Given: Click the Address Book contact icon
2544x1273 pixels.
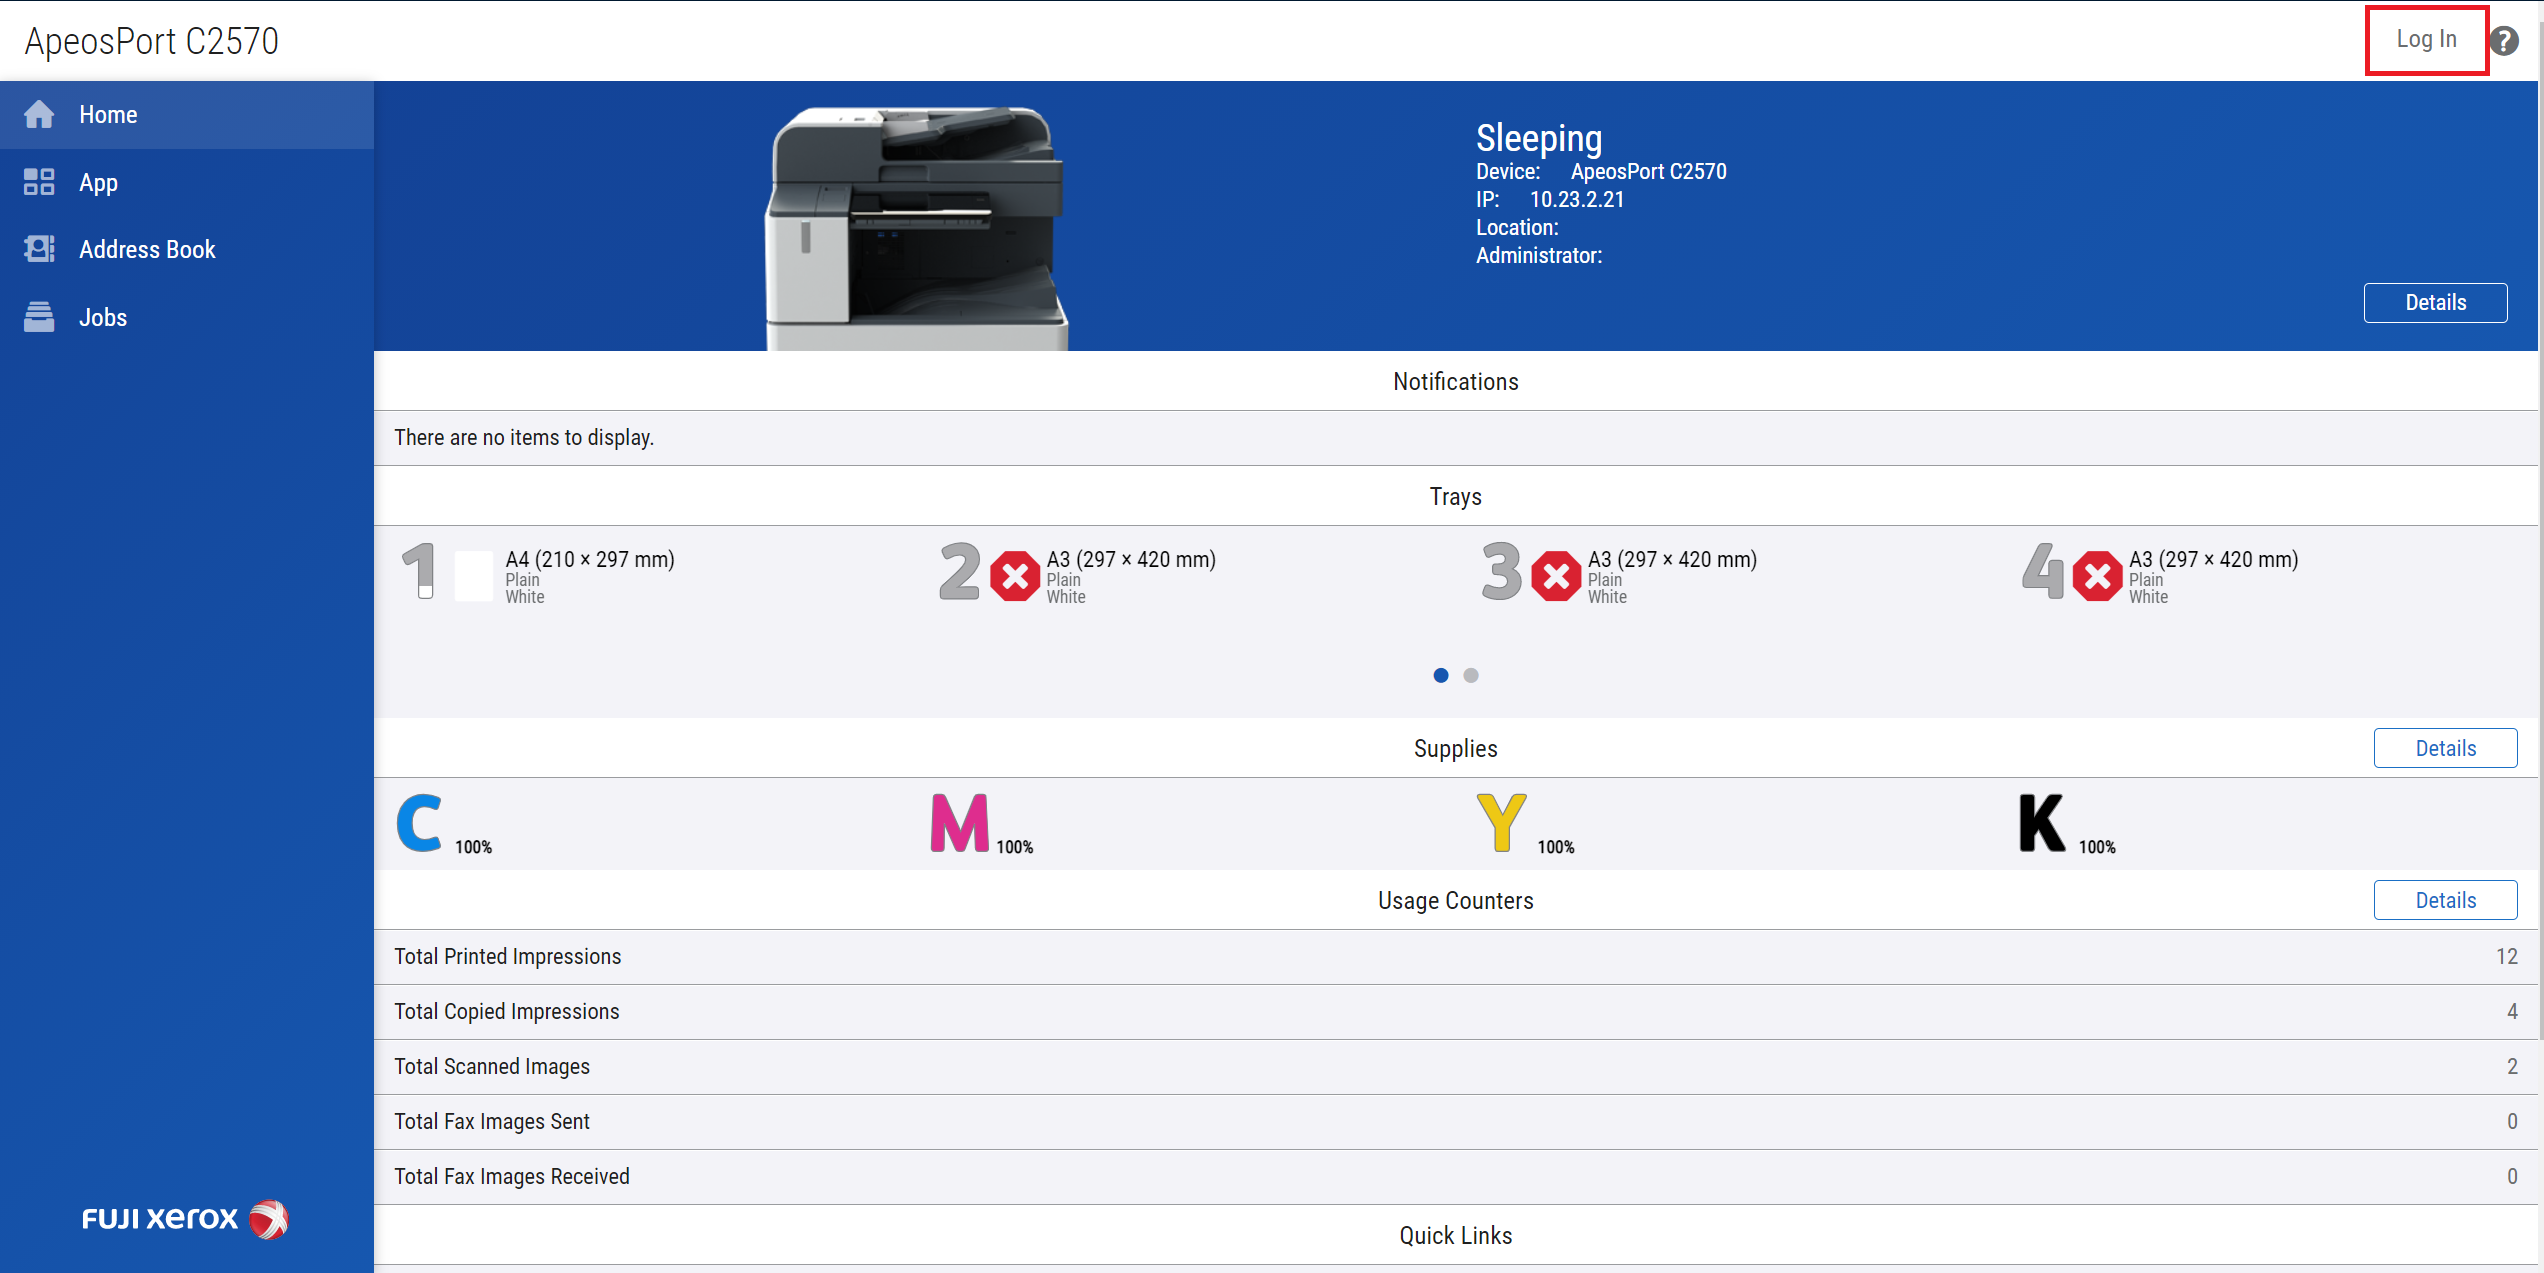Looking at the screenshot, I should 39,249.
